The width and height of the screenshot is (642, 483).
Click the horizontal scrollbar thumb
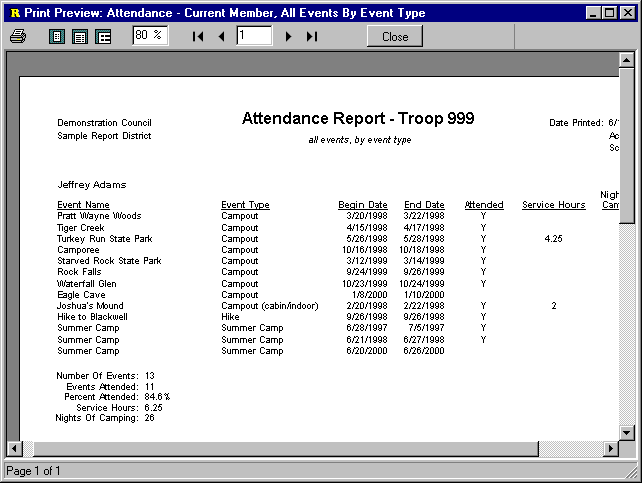[x=286, y=448]
